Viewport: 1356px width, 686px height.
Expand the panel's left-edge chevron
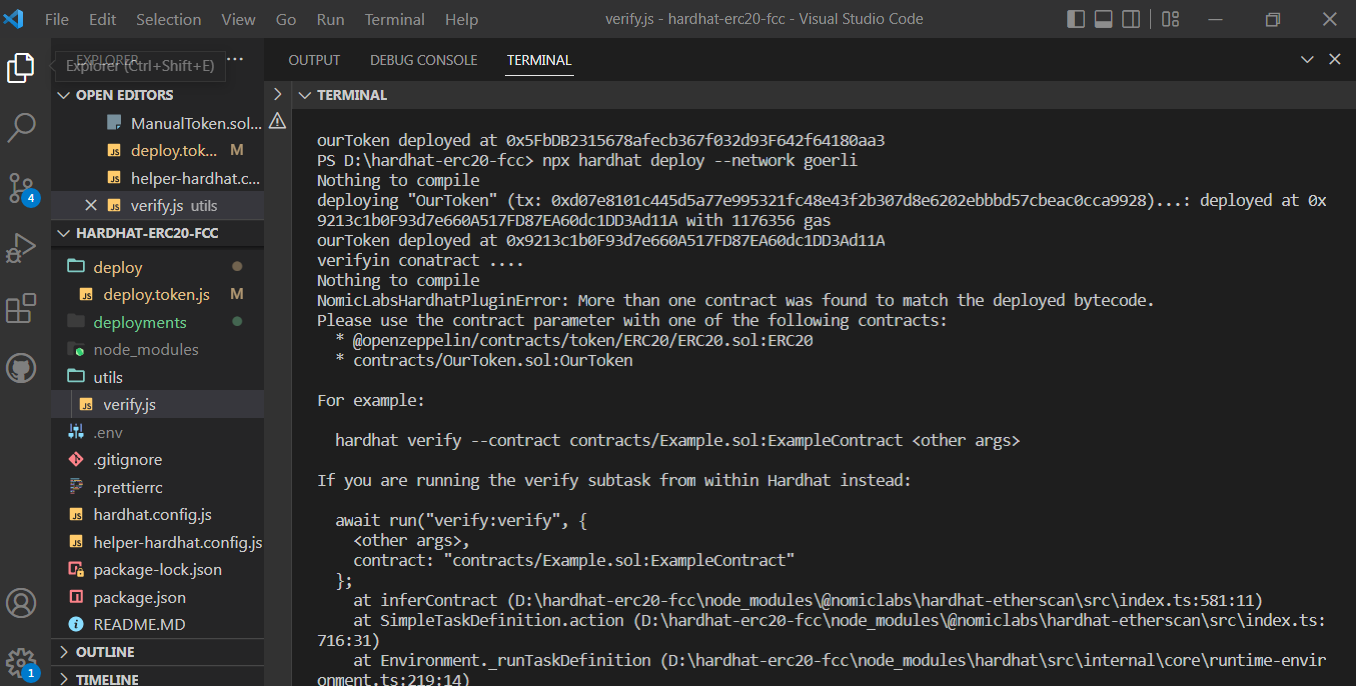tap(277, 94)
